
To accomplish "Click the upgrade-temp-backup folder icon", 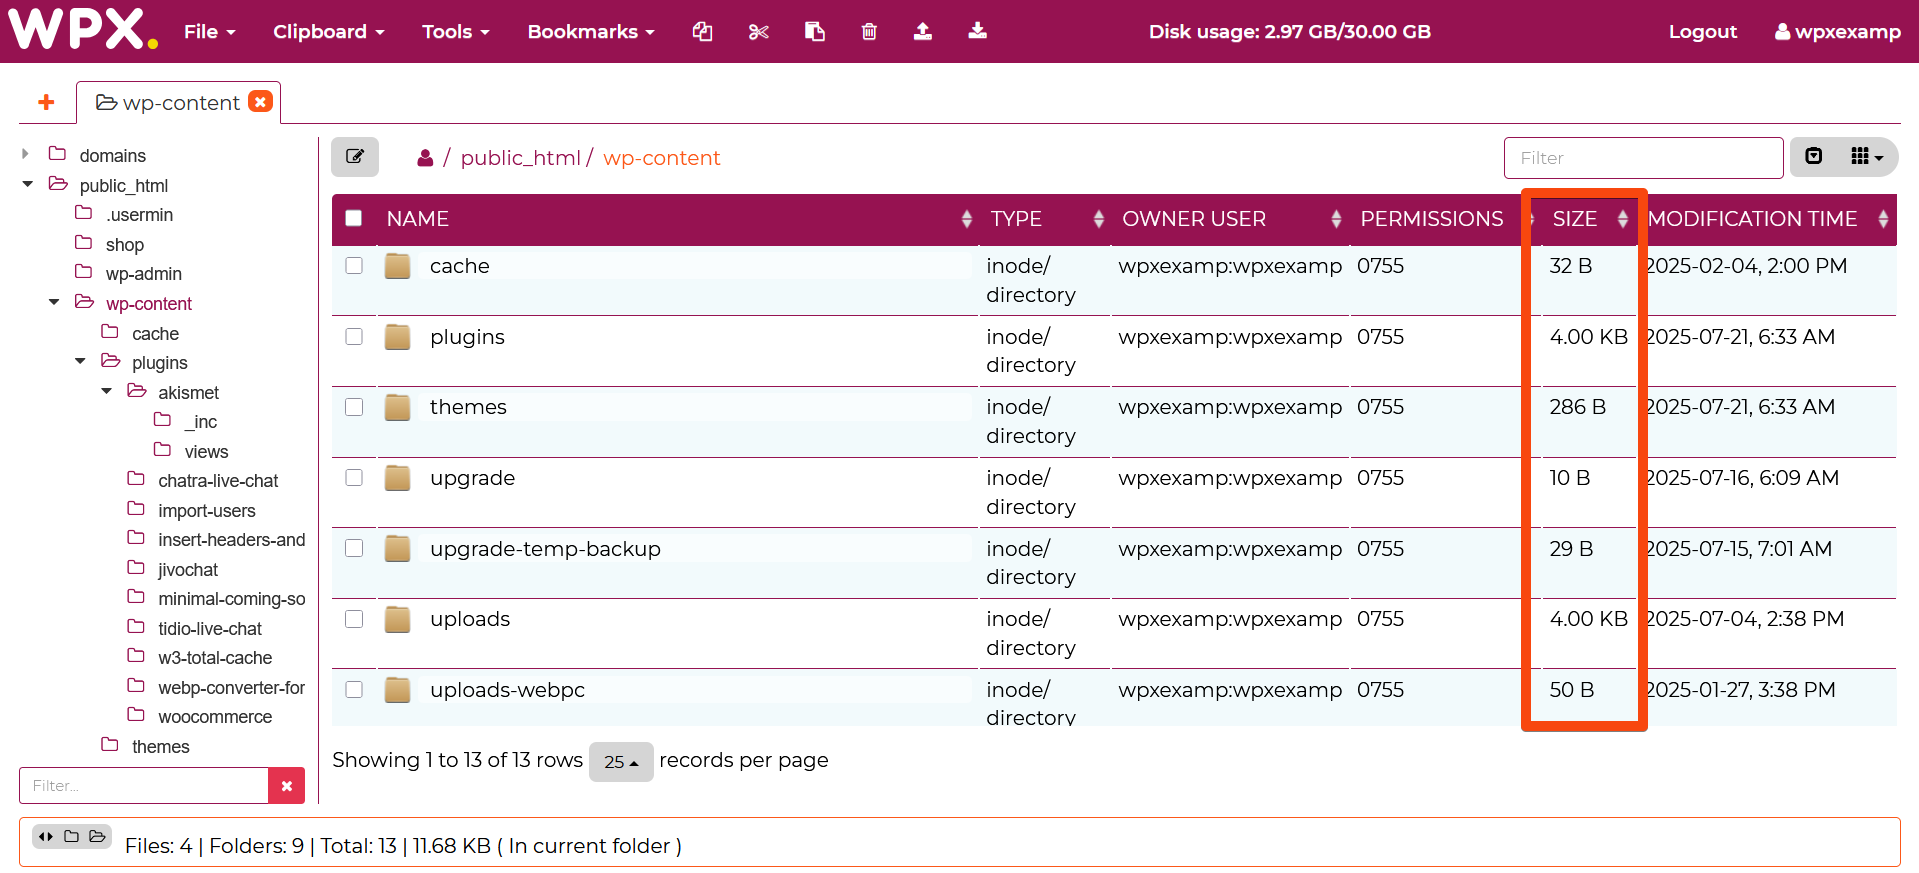I will [398, 549].
